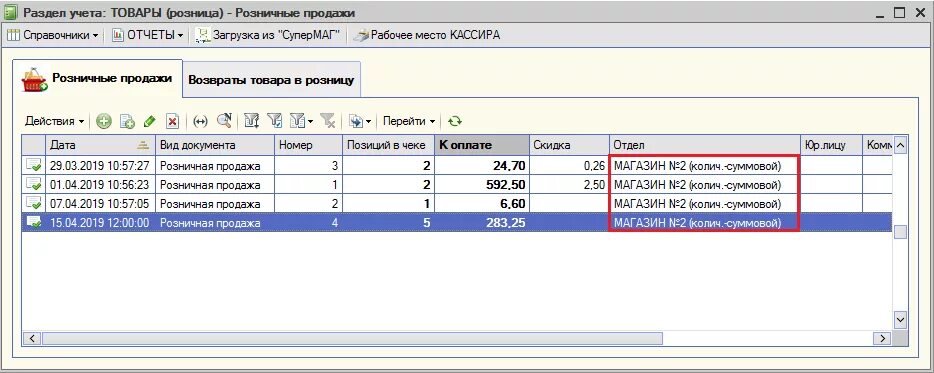This screenshot has width=934, height=373.
Task: Click the Скидка column header
Action: (569, 145)
